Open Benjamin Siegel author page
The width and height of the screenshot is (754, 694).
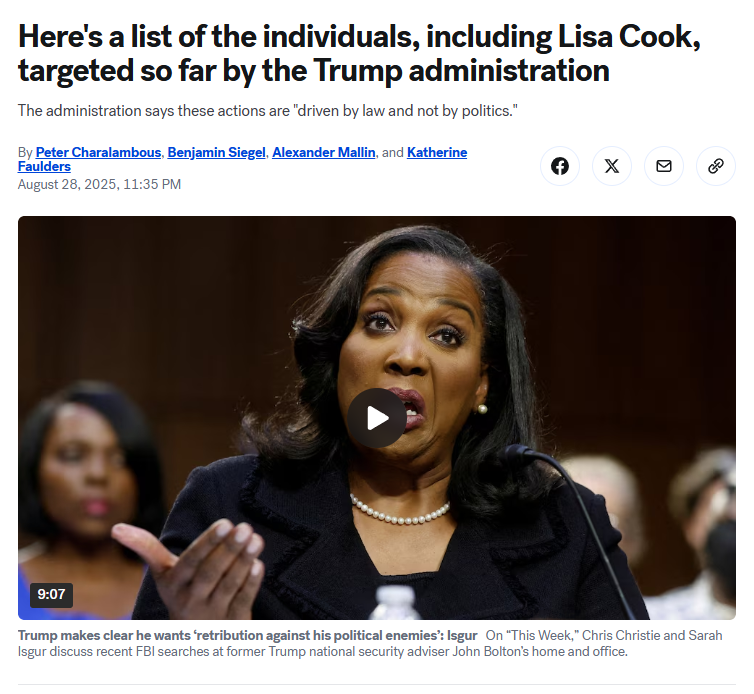coord(216,152)
